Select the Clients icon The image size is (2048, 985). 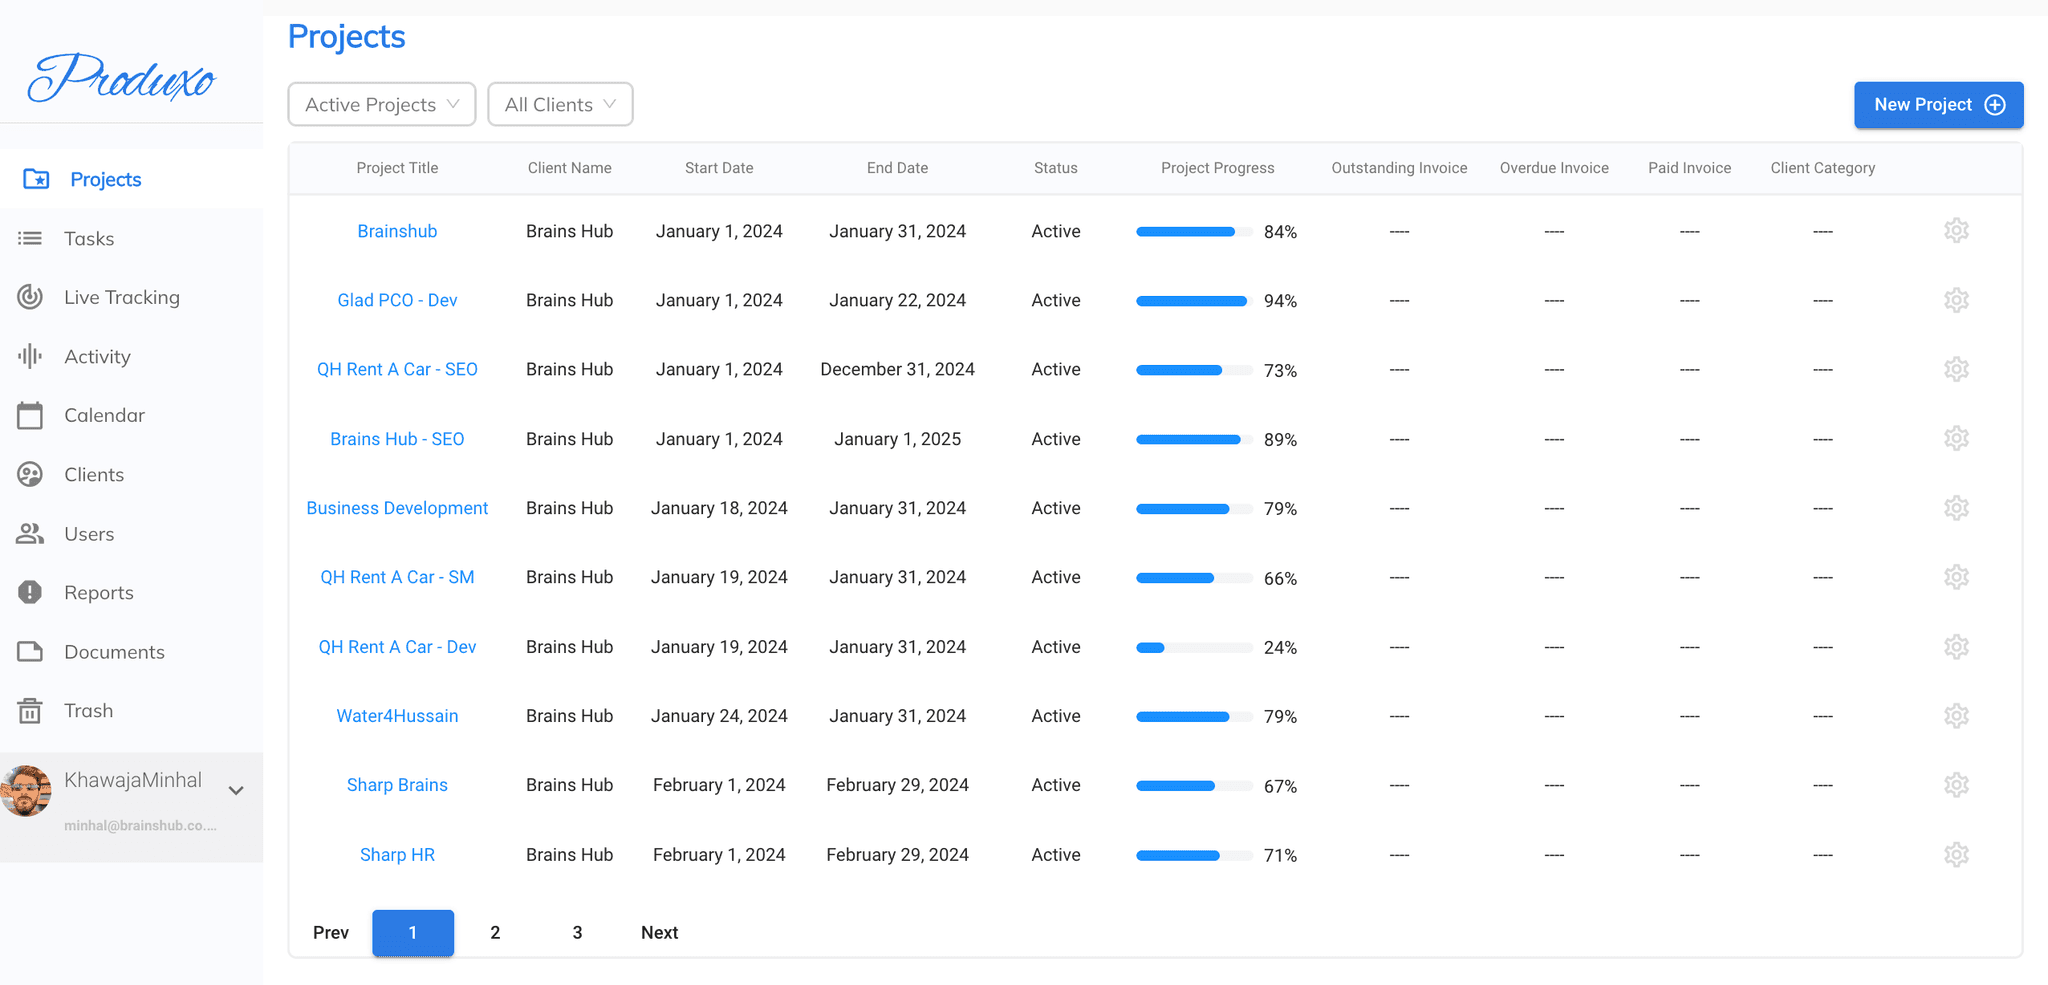coord(30,474)
